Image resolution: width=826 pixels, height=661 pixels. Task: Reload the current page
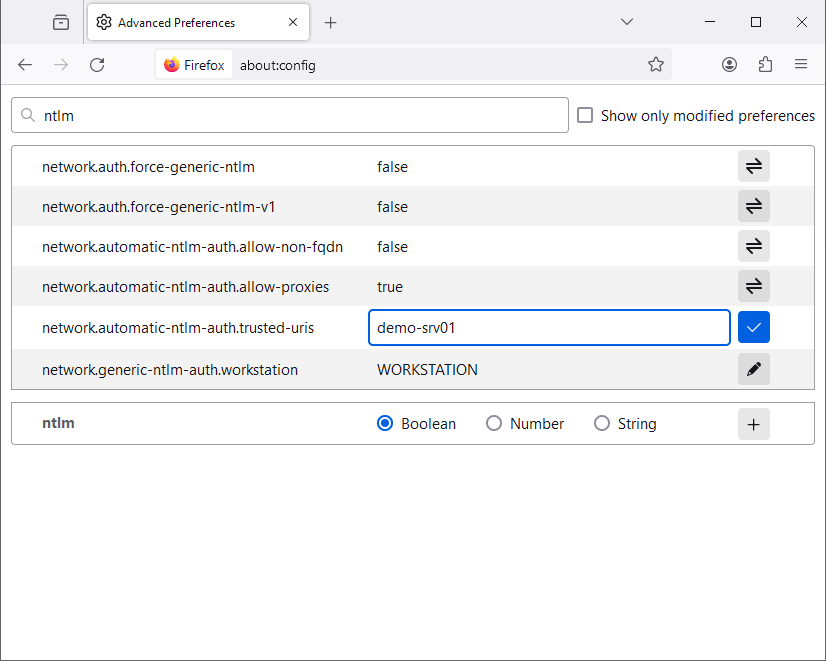97,65
